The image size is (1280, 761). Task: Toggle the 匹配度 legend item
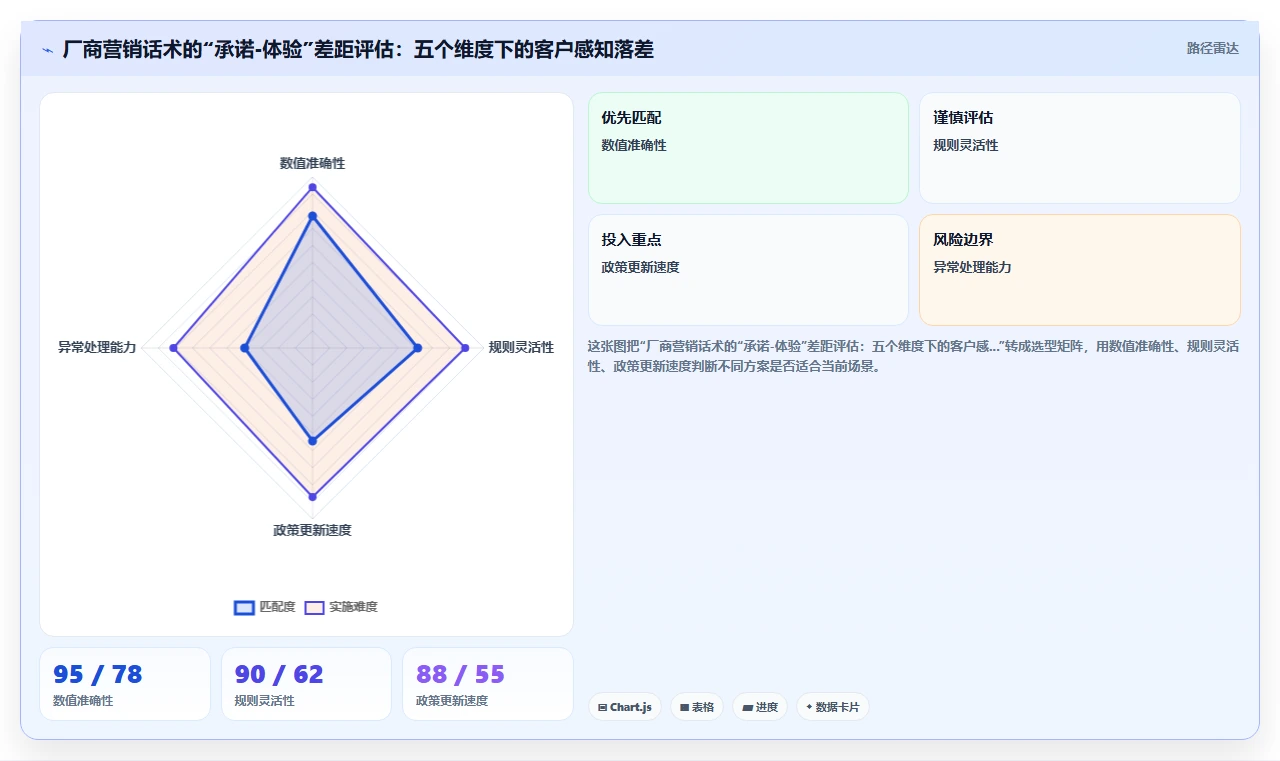(265, 607)
